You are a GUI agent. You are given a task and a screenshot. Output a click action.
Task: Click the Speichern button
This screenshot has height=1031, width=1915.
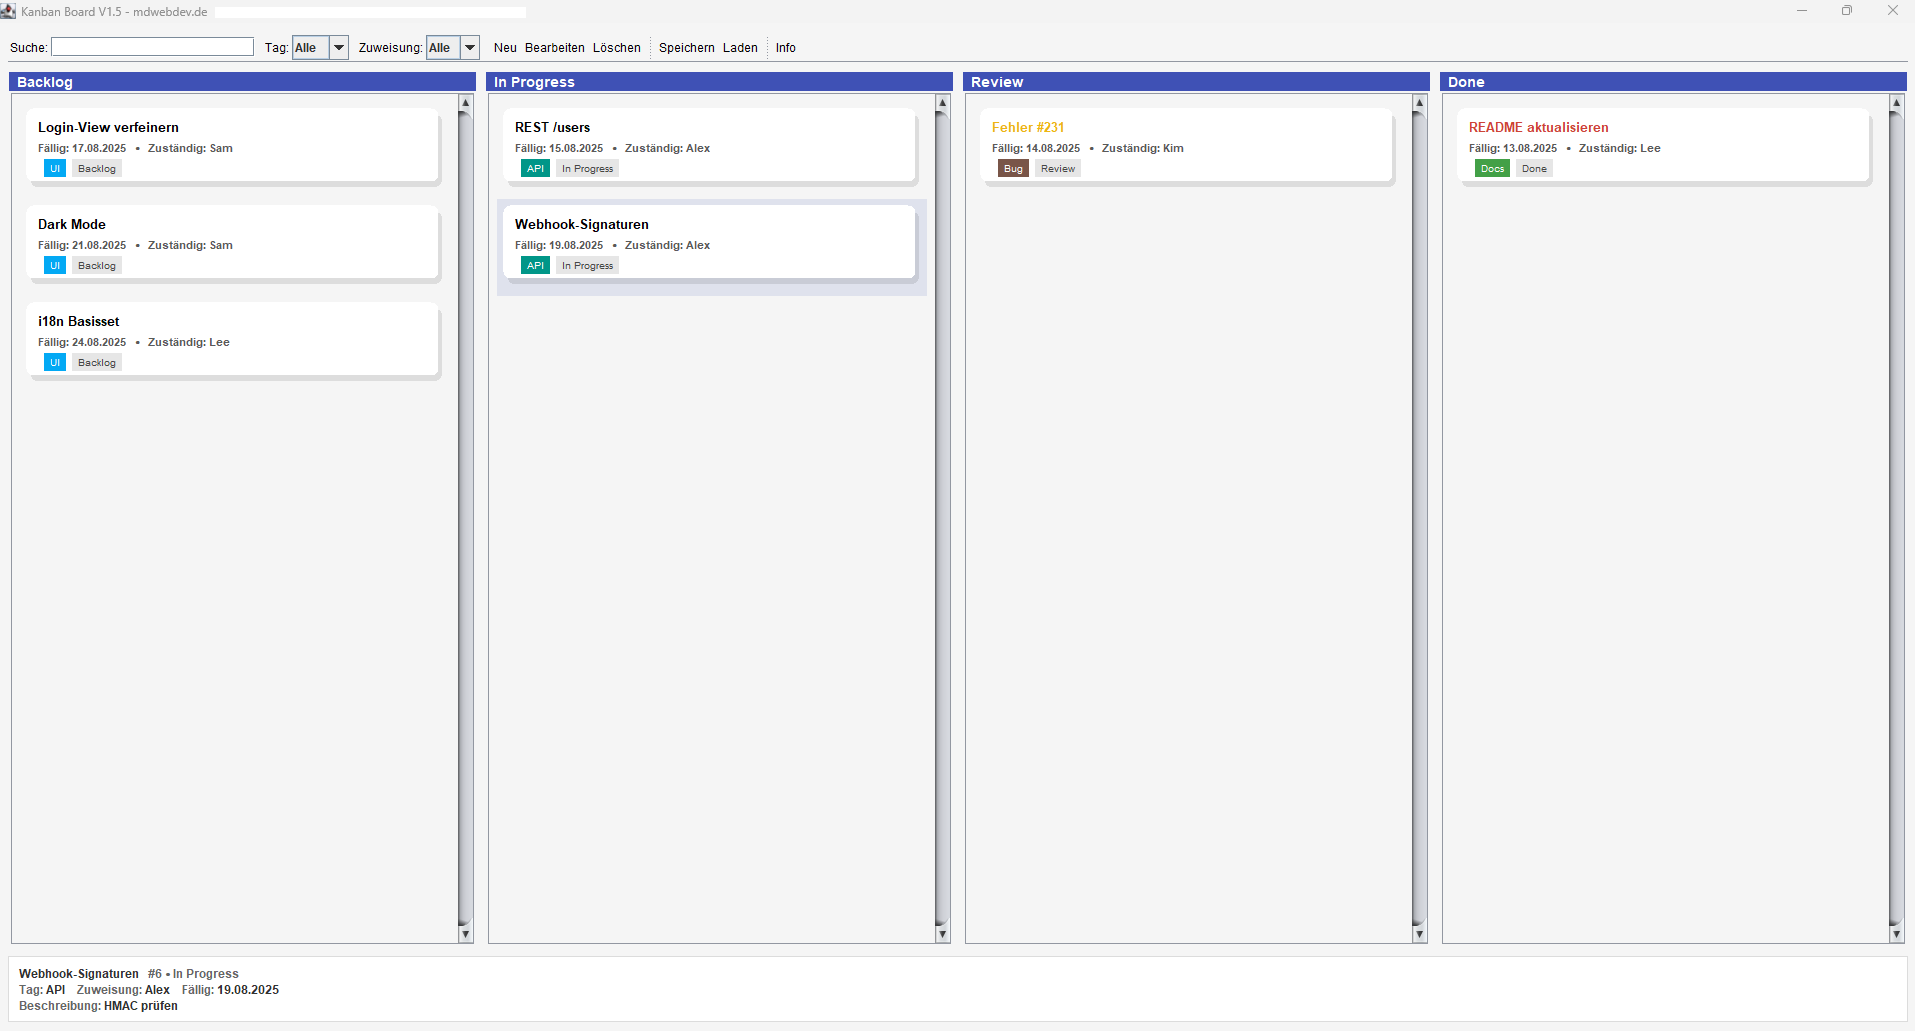click(x=686, y=47)
